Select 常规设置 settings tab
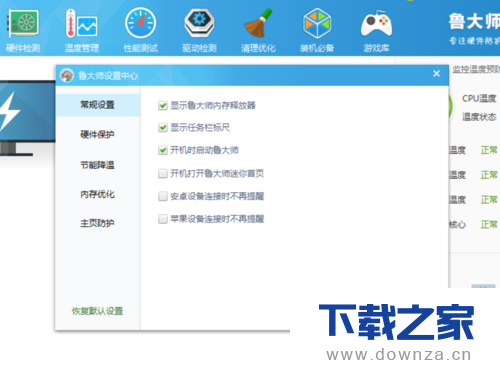Viewport: 500px width, 373px height. pyautogui.click(x=98, y=105)
